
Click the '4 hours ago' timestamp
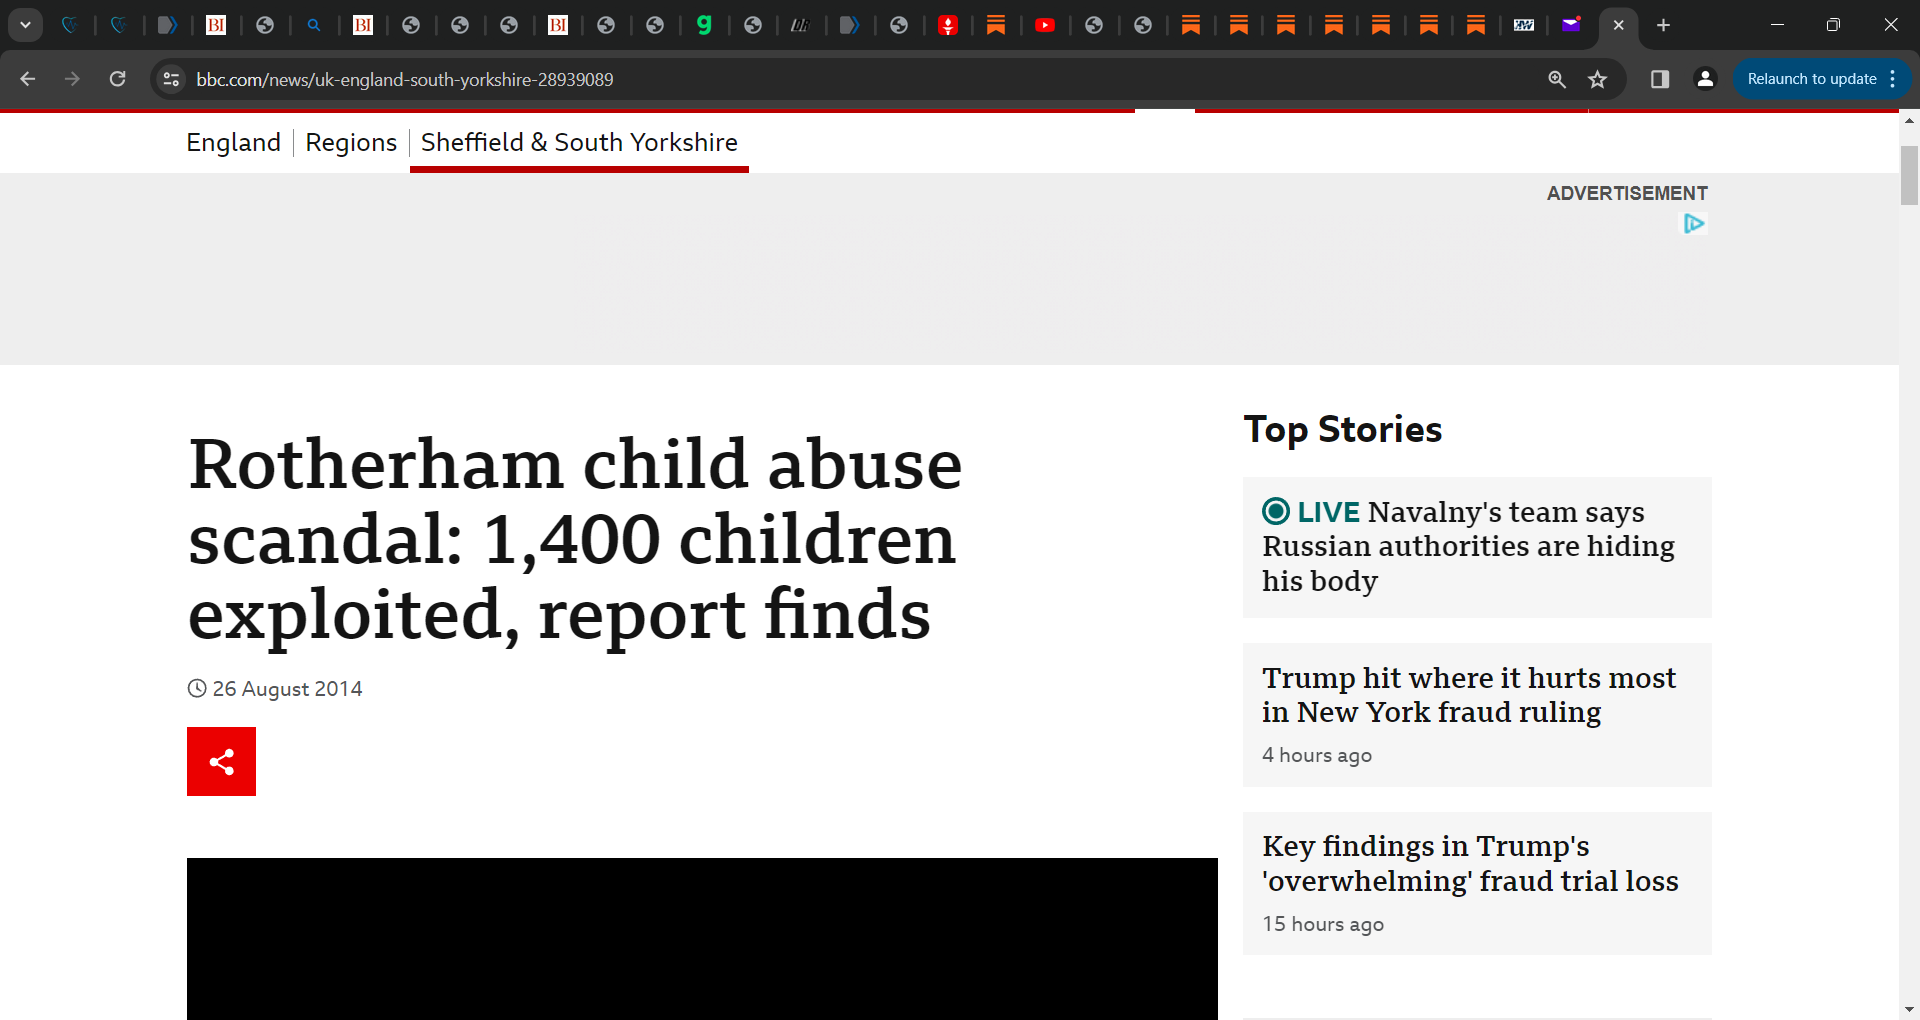tap(1317, 755)
